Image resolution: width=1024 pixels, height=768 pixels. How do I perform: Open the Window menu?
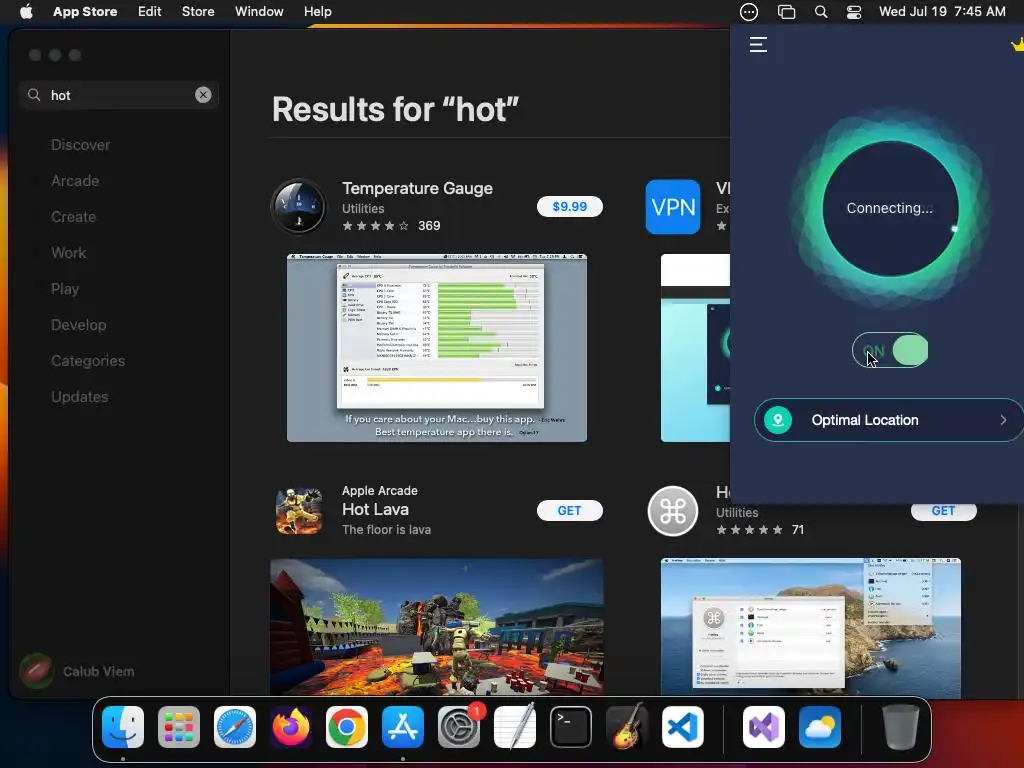click(259, 11)
